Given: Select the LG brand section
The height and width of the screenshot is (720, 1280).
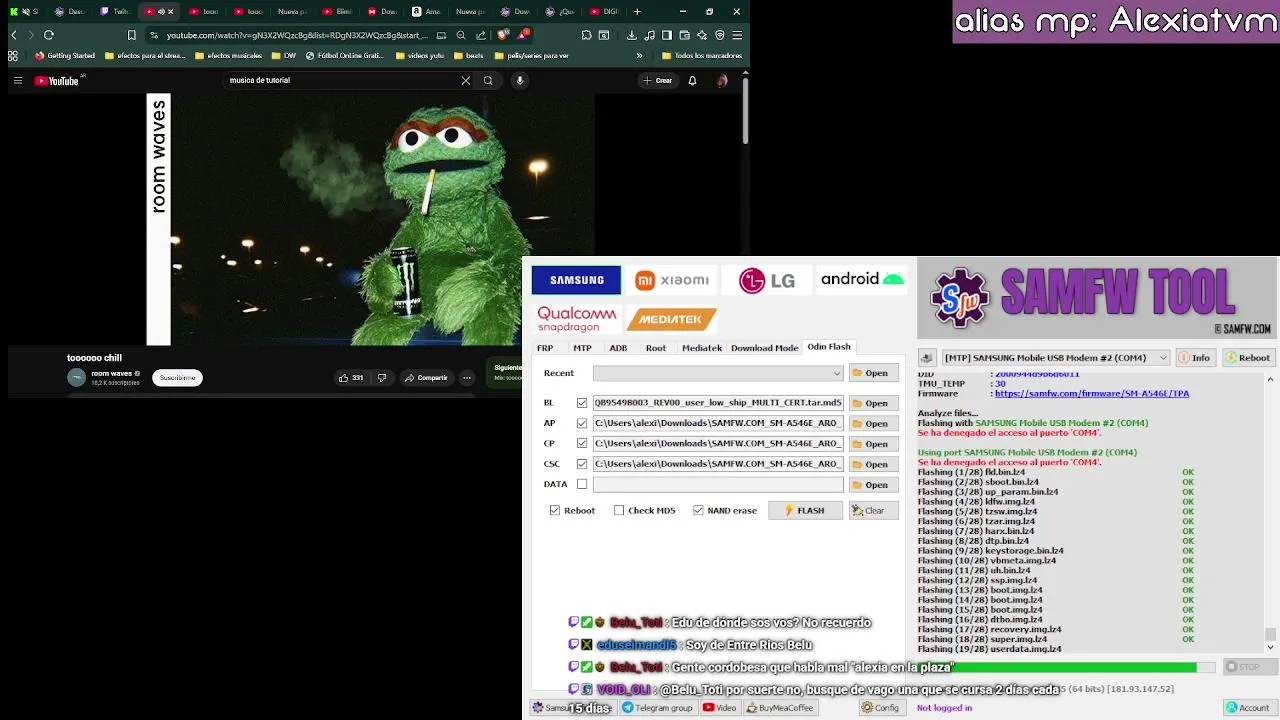Looking at the screenshot, I should (x=767, y=280).
